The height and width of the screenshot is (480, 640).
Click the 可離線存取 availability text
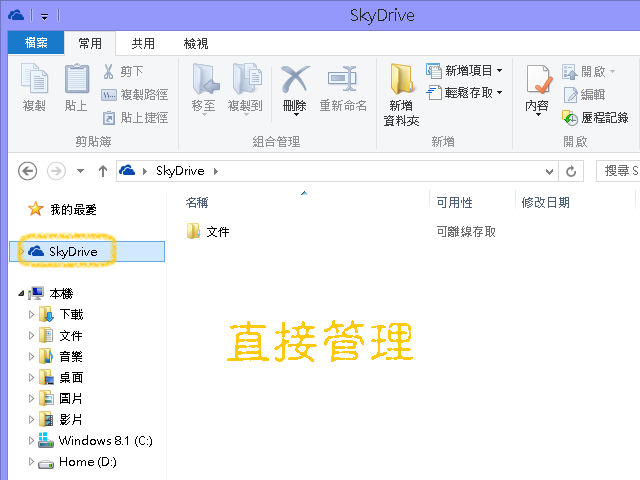click(466, 232)
